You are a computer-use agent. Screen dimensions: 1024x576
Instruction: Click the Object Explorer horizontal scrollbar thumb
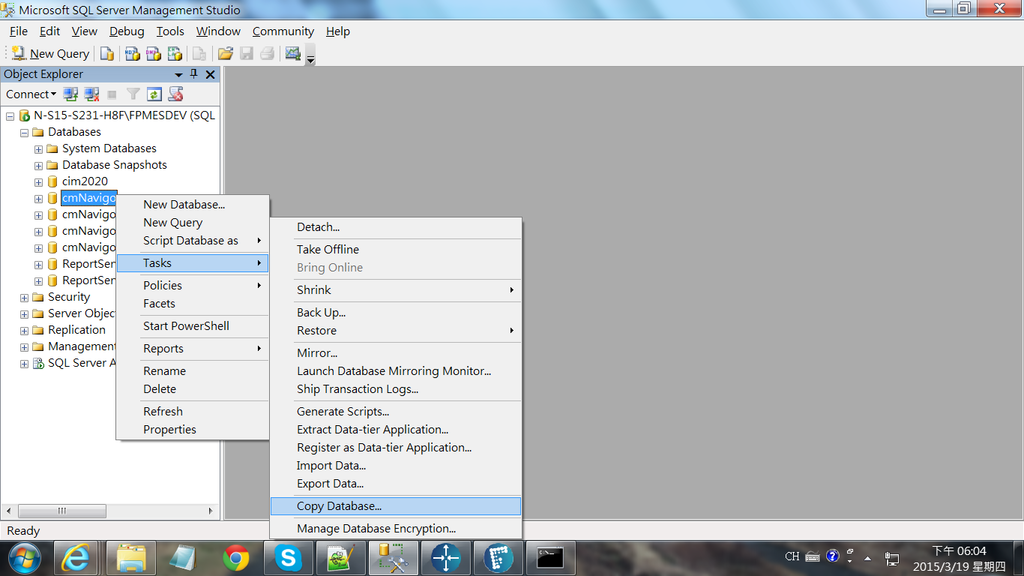click(62, 511)
